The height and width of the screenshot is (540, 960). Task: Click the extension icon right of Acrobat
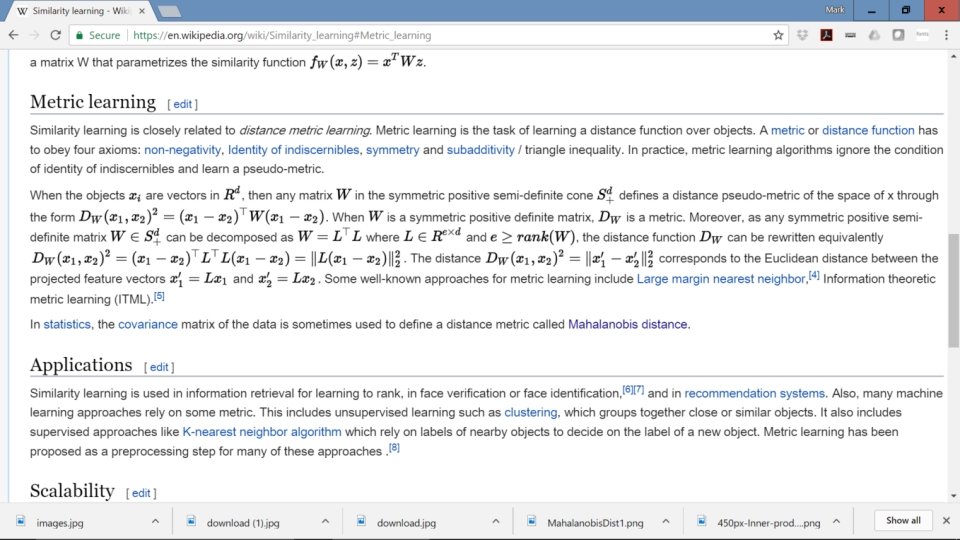click(850, 36)
